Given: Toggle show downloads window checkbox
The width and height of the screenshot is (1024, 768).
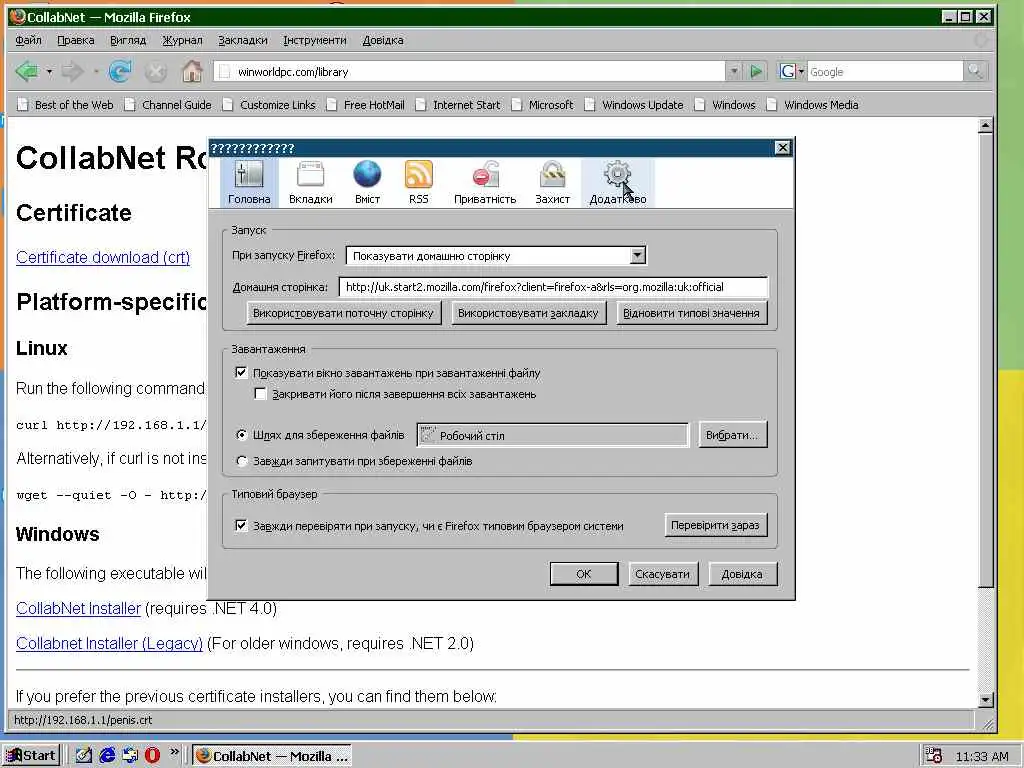Looking at the screenshot, I should [241, 373].
